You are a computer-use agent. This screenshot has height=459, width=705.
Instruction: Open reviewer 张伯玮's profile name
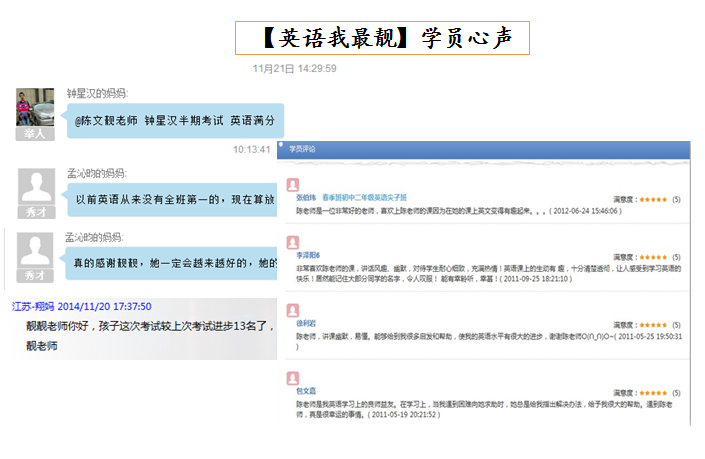(305, 199)
